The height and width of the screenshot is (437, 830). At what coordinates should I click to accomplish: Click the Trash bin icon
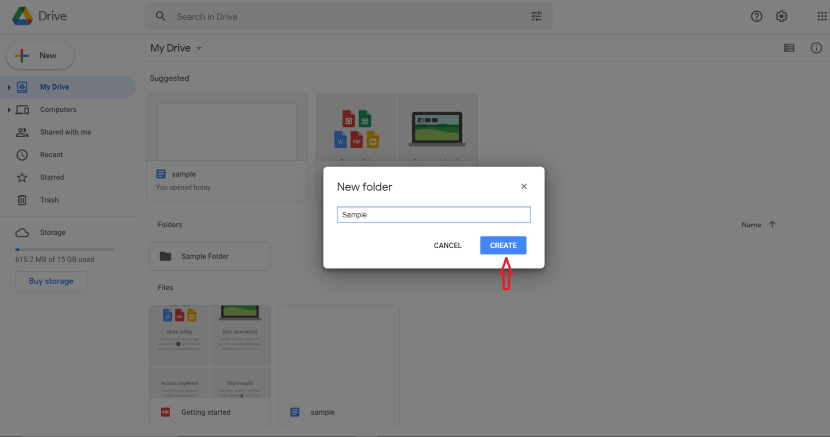point(22,200)
